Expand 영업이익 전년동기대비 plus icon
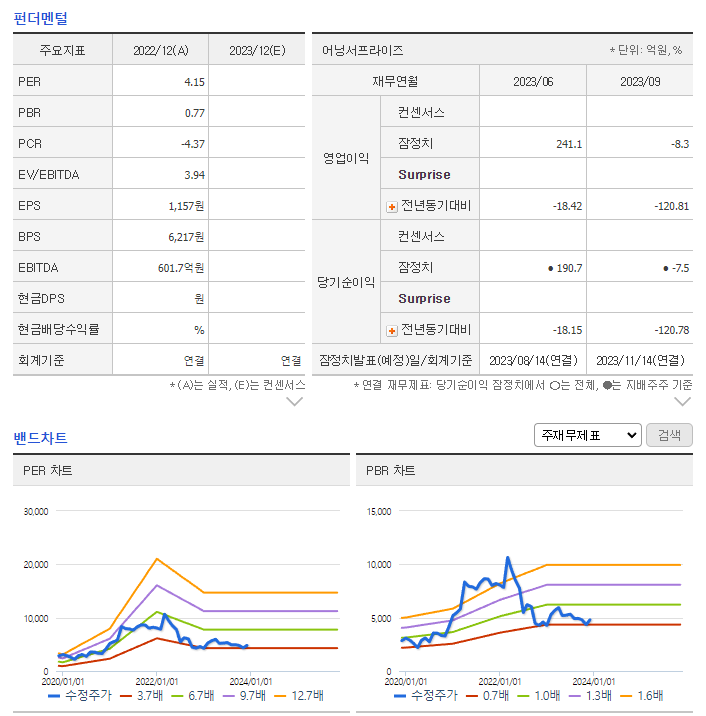 click(391, 207)
